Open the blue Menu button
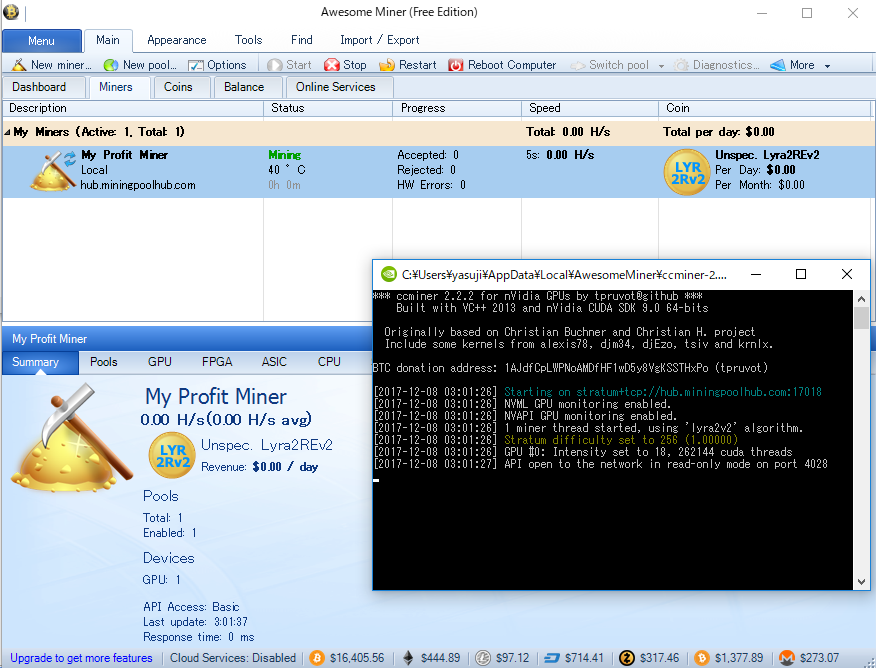This screenshot has width=876, height=668. pos(42,41)
